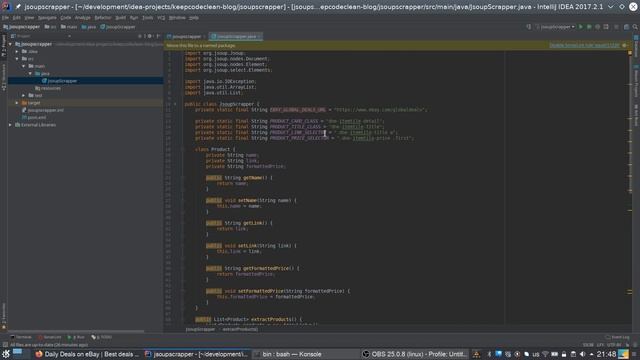Screen dimensions: 640x360
Task: Open the Refactor menu
Action: coord(102,18)
